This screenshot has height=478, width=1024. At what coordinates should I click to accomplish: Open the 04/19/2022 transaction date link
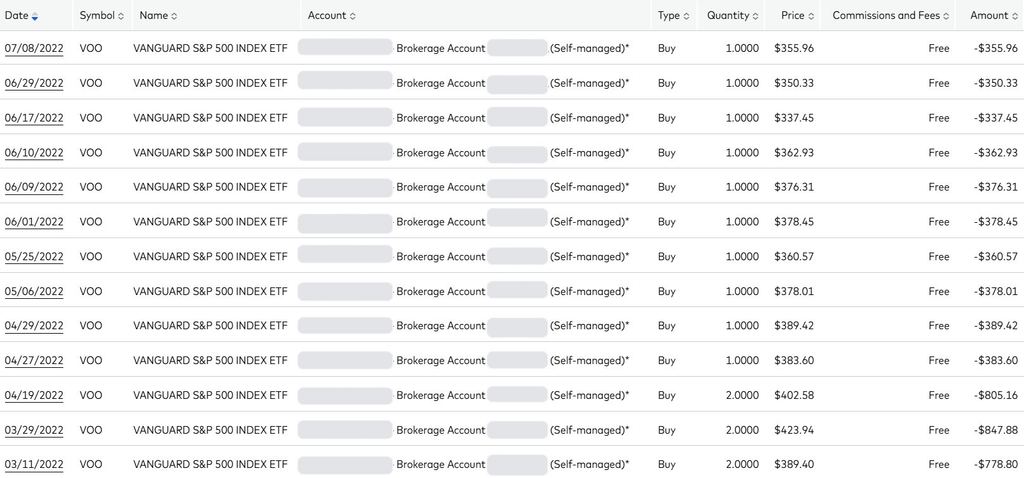[x=34, y=396]
